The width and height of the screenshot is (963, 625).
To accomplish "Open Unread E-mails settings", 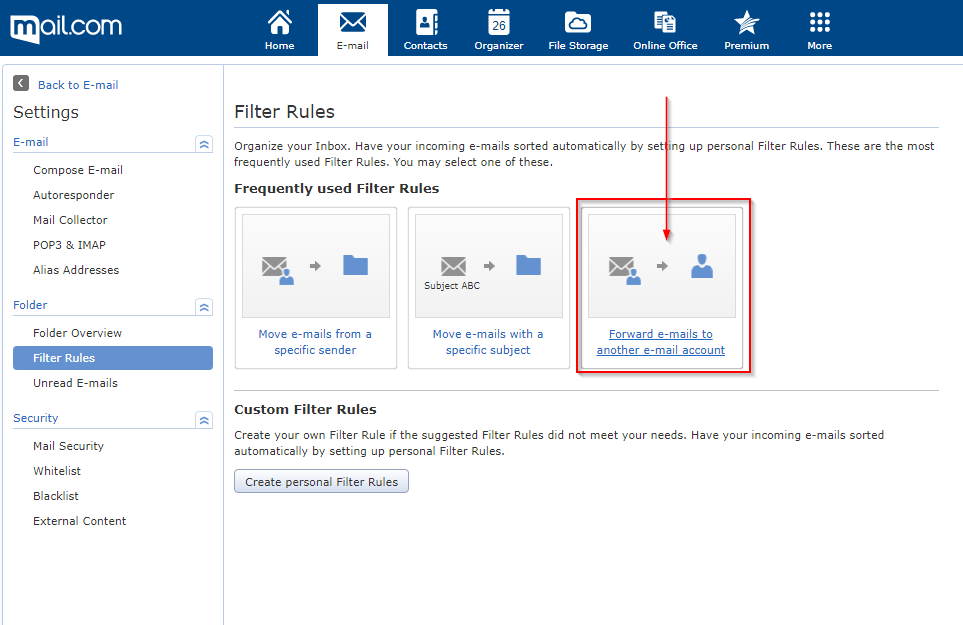I will [x=76, y=383].
